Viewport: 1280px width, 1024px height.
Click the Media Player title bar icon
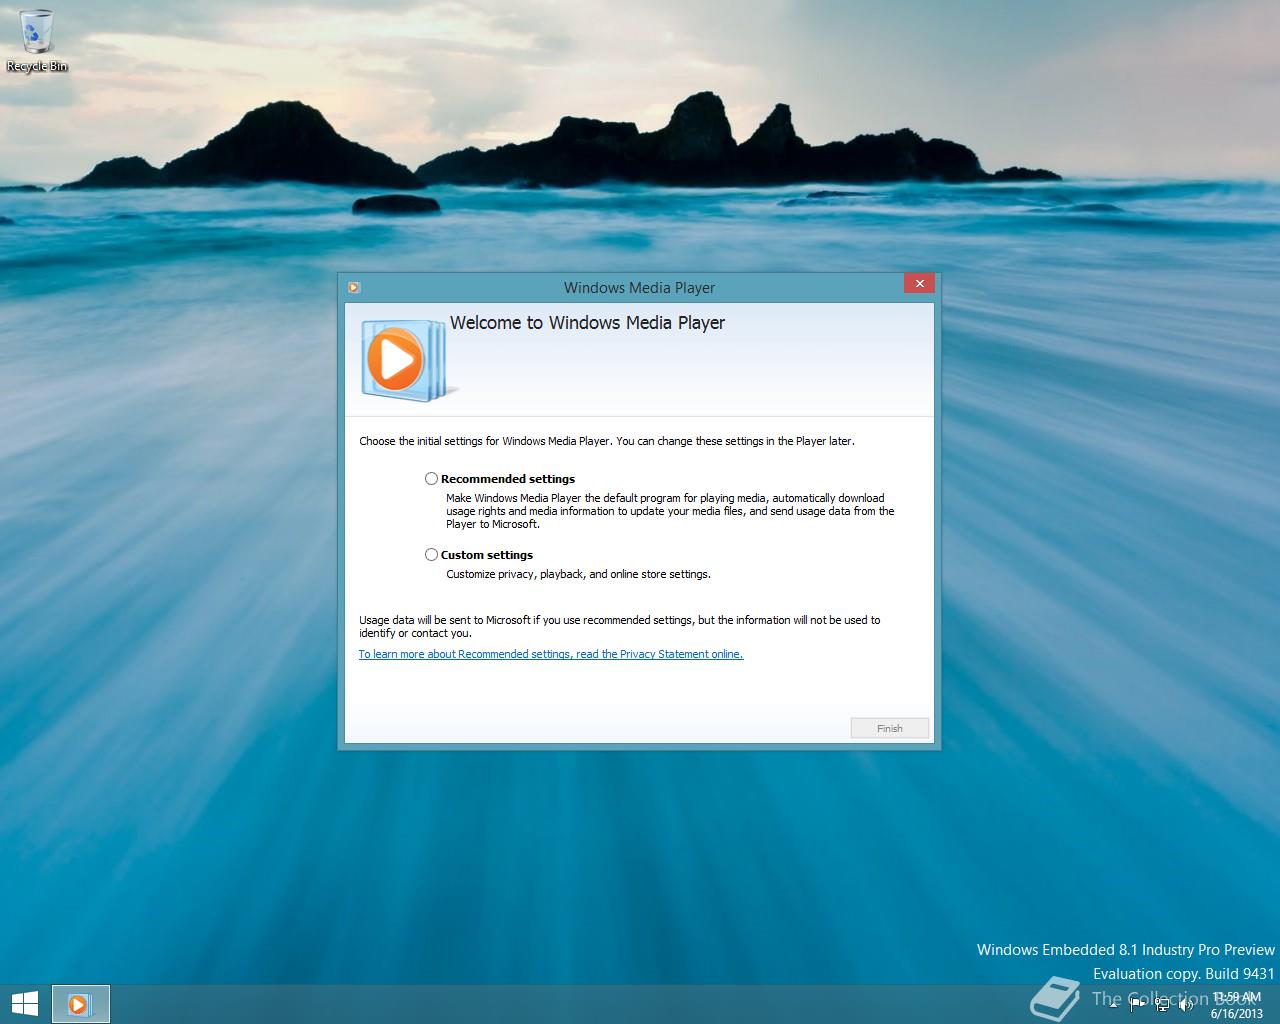tap(354, 287)
